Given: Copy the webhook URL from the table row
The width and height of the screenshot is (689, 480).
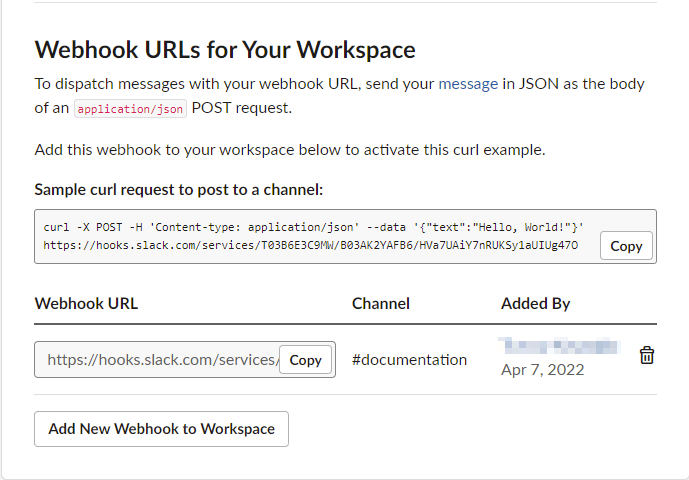Looking at the screenshot, I should [x=305, y=360].
